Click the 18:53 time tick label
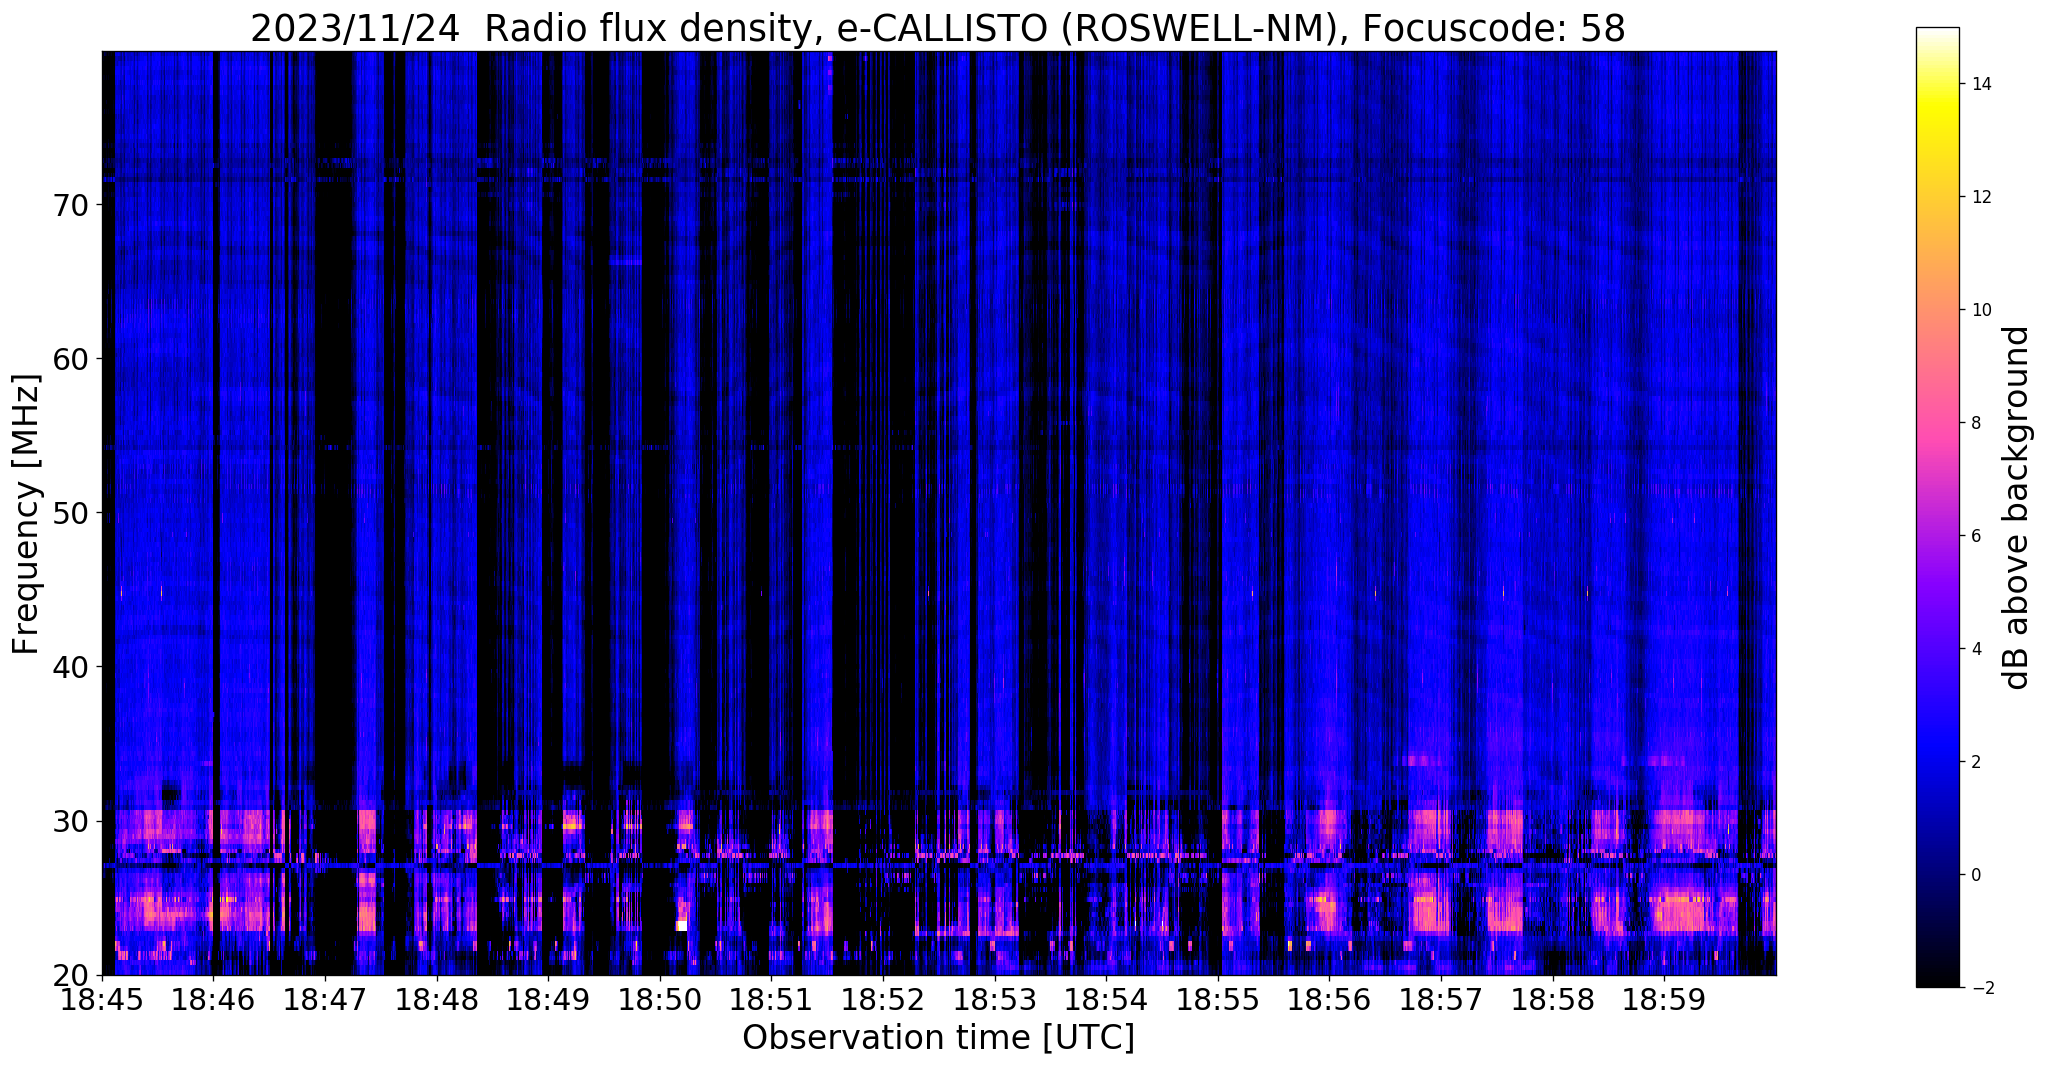Image resolution: width=2047 pixels, height=1067 pixels. coord(994,1000)
